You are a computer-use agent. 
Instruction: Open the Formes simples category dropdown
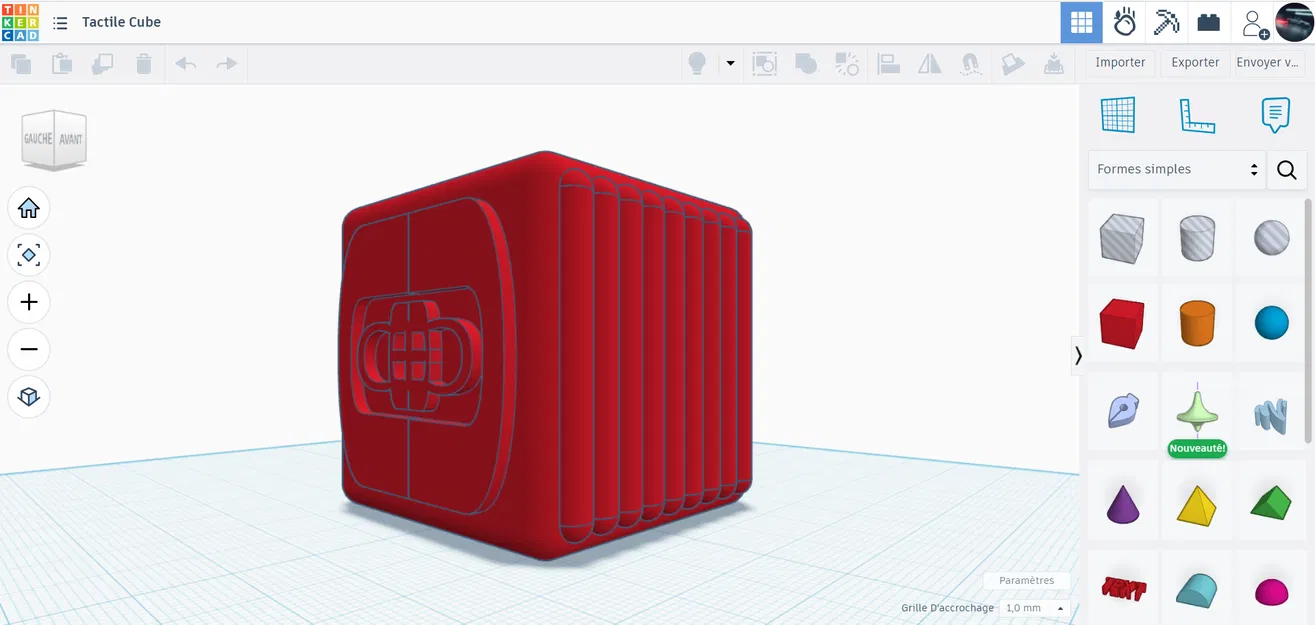[x=1176, y=169]
